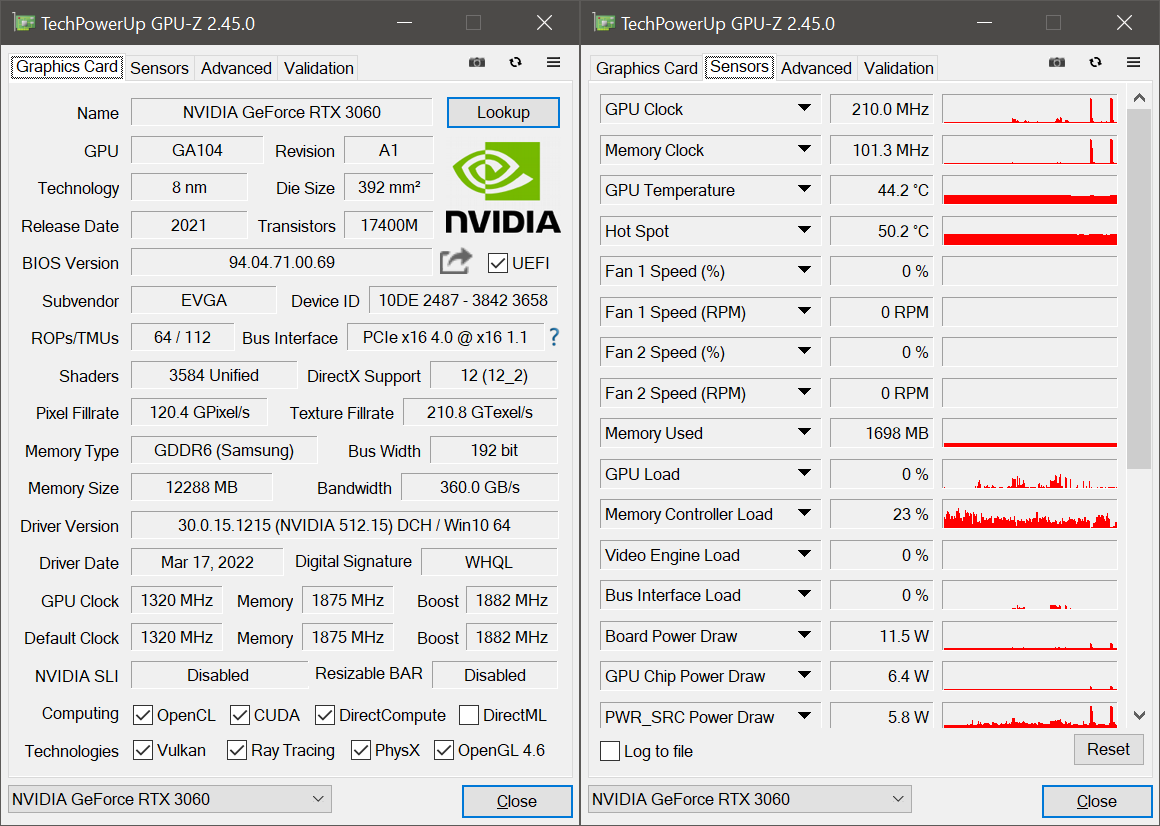Viewport: 1160px width, 826px height.
Task: Click the Driver Version field
Action: [345, 525]
